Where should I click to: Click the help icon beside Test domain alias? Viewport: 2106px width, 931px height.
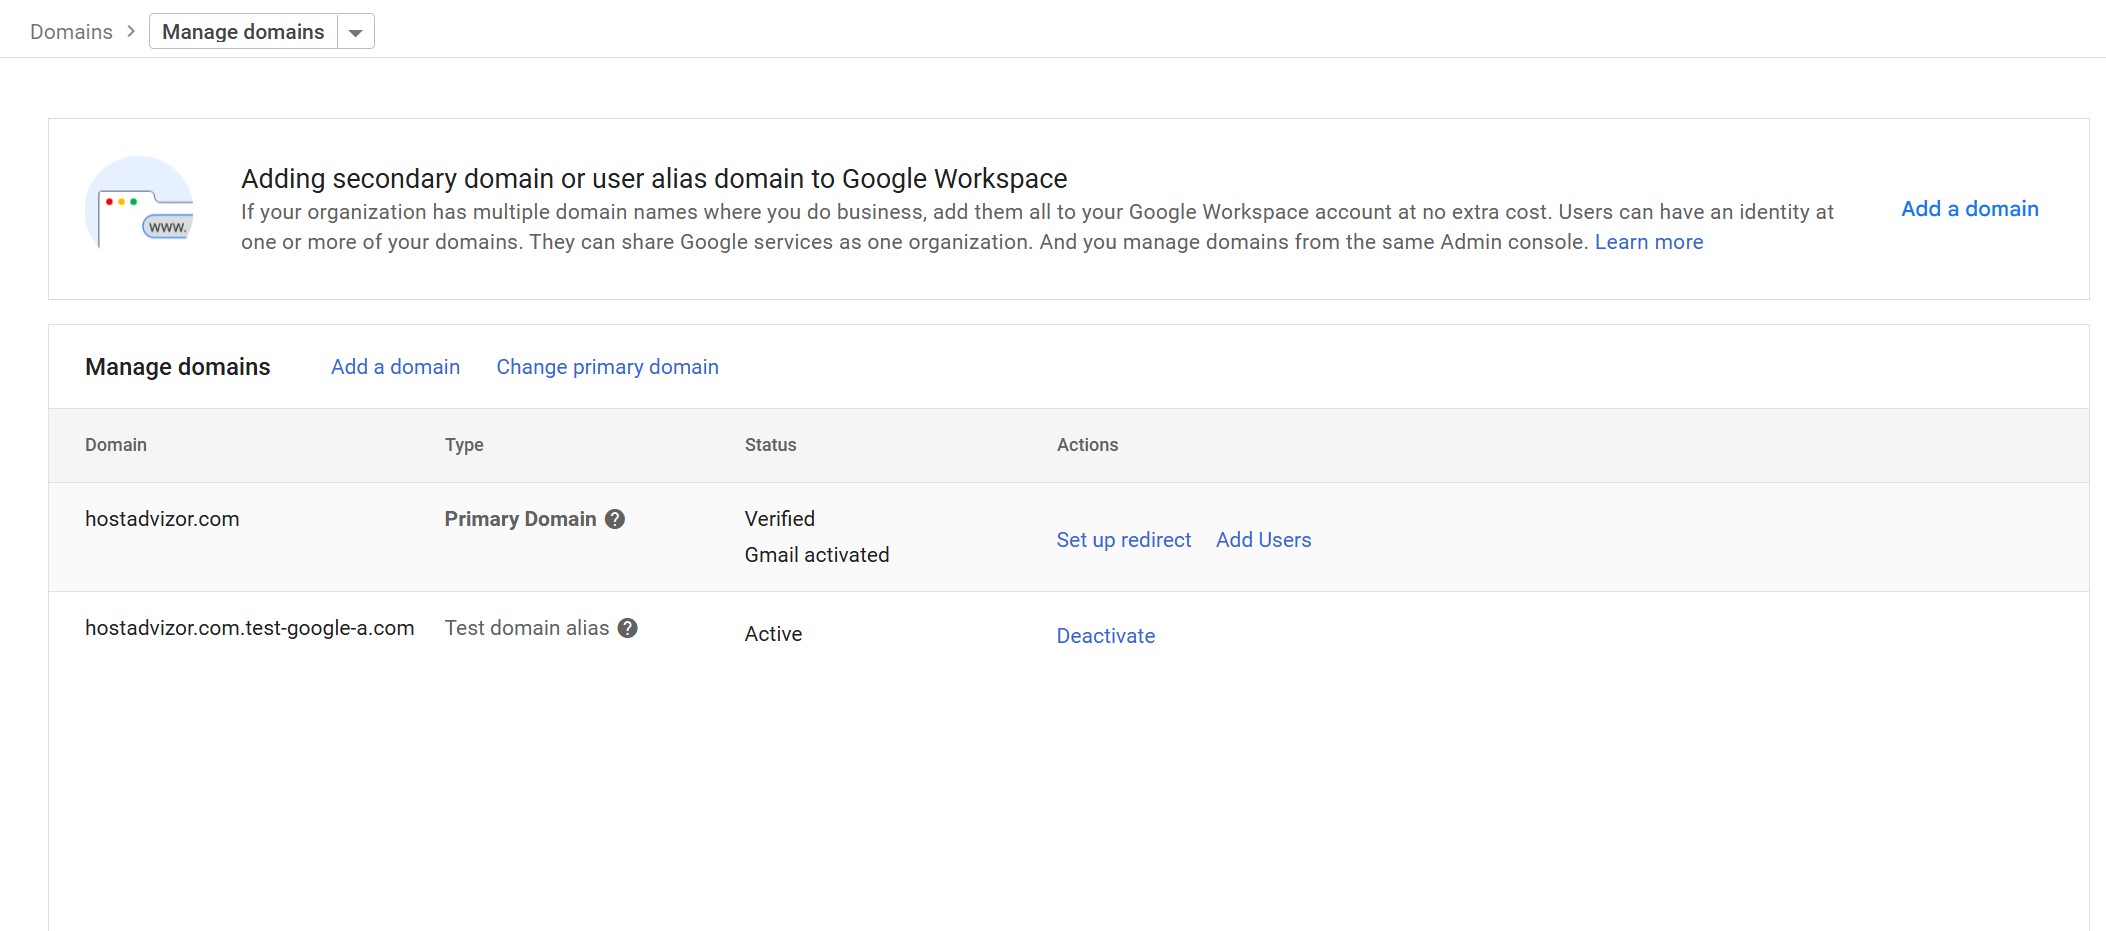[x=627, y=628]
